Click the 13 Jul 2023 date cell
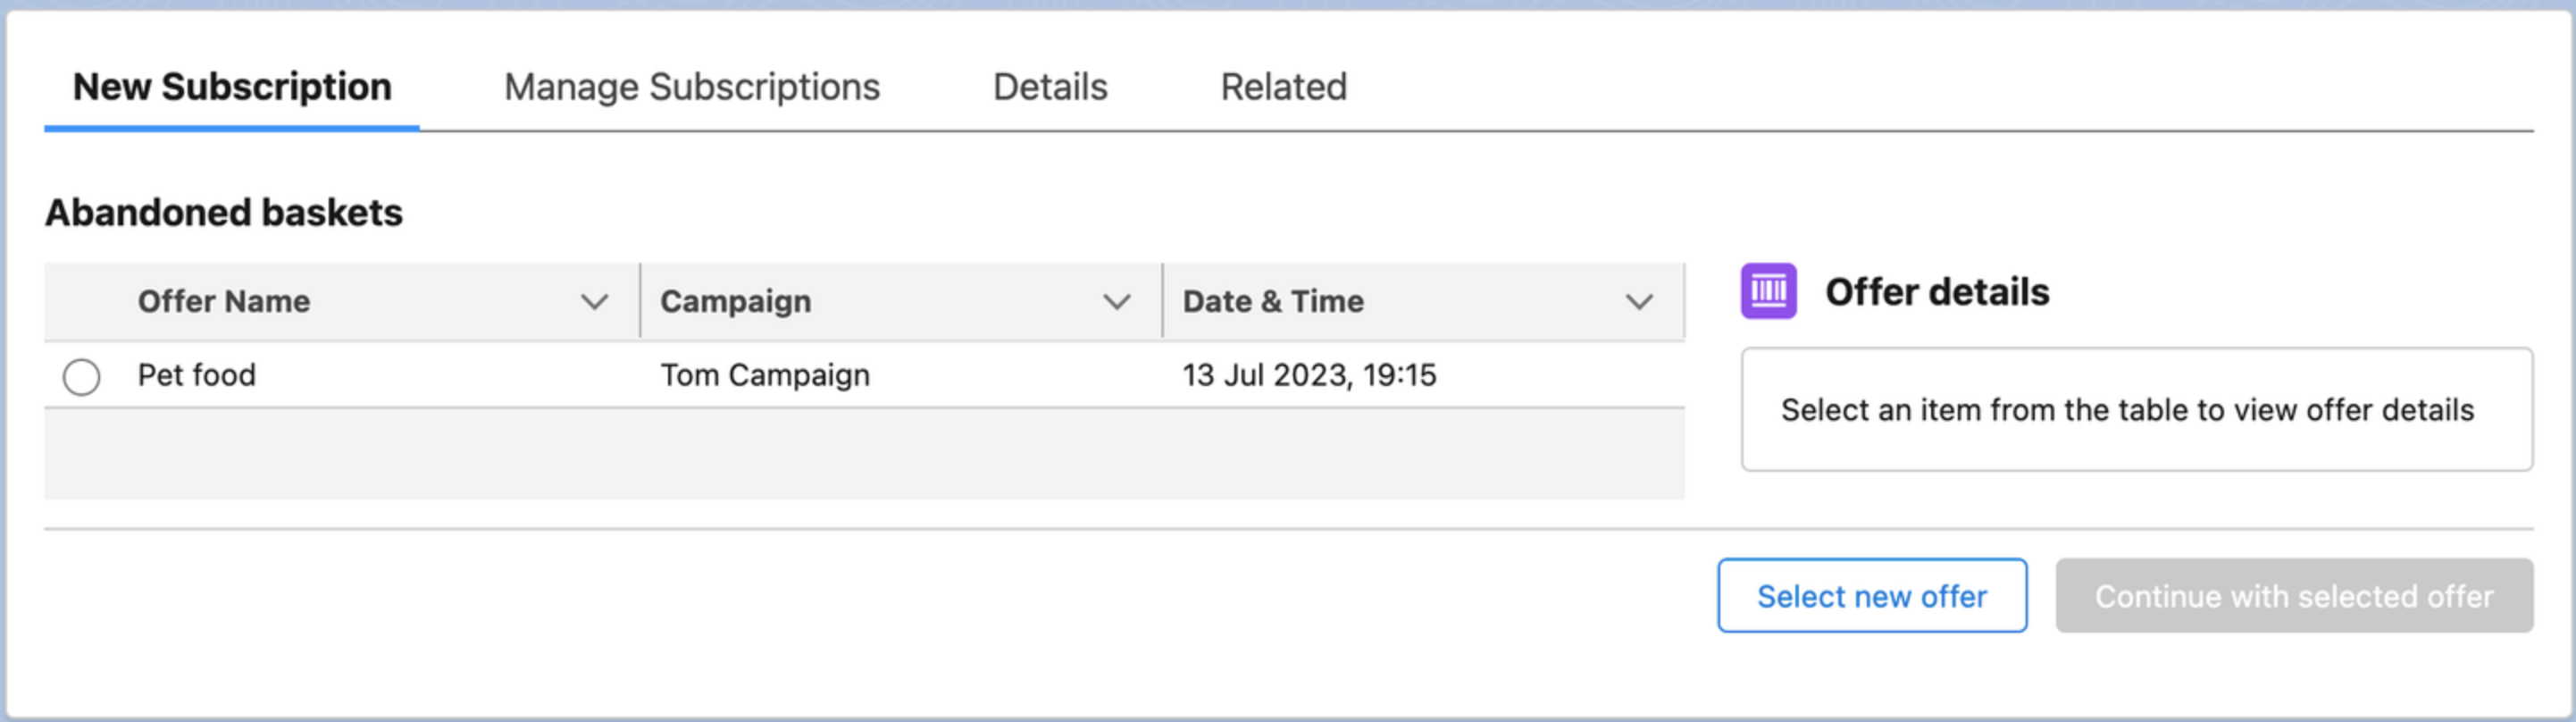 tap(1308, 376)
